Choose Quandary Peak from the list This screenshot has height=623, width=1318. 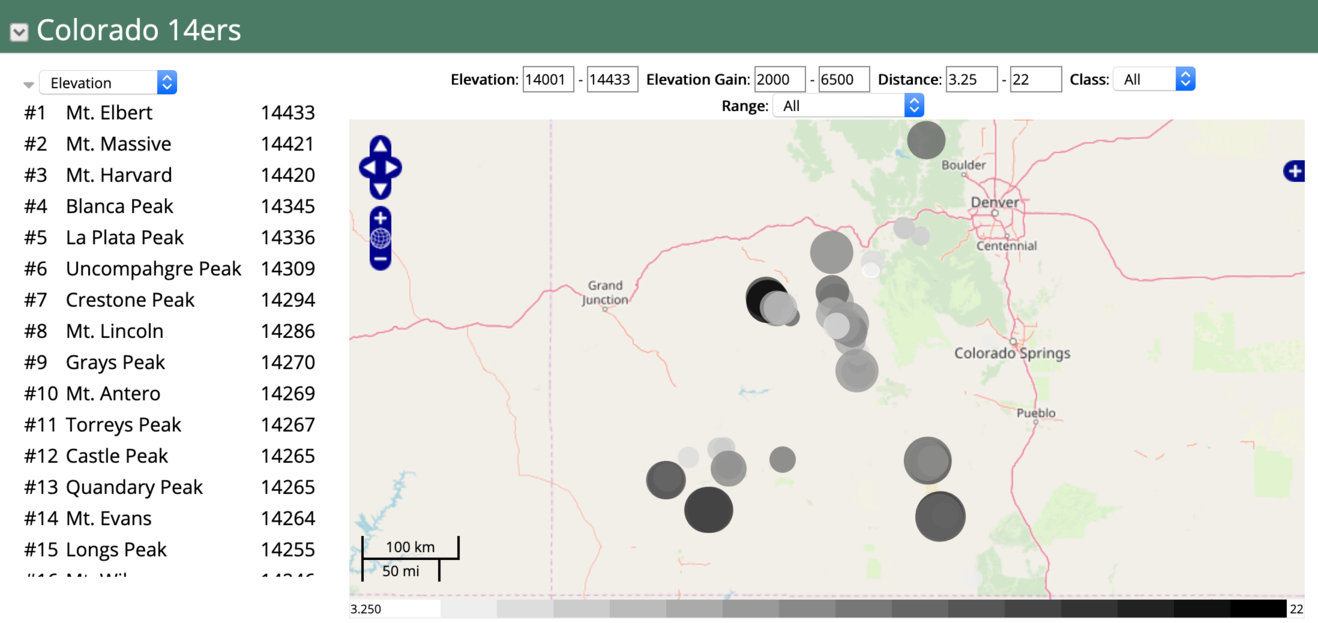tap(134, 487)
